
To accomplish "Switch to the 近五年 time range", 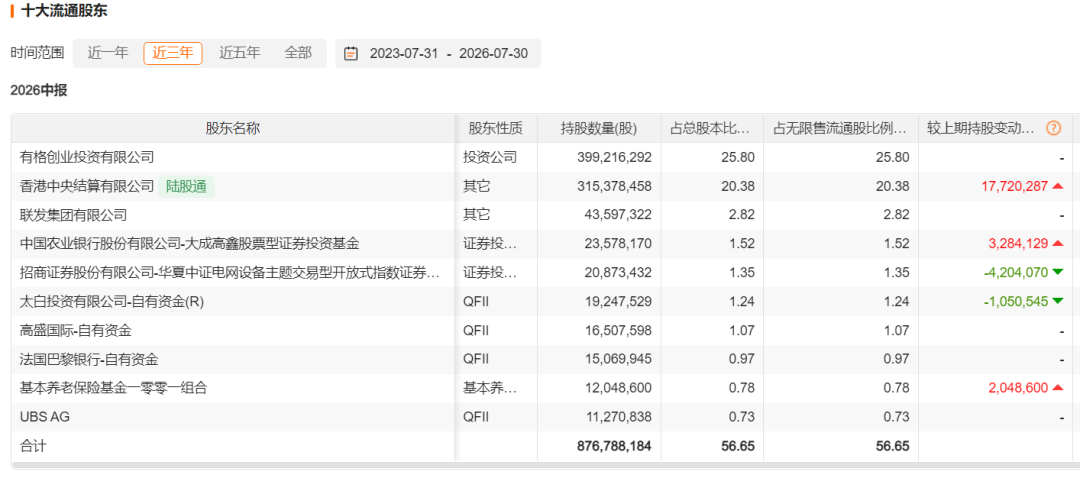I will click(x=240, y=53).
